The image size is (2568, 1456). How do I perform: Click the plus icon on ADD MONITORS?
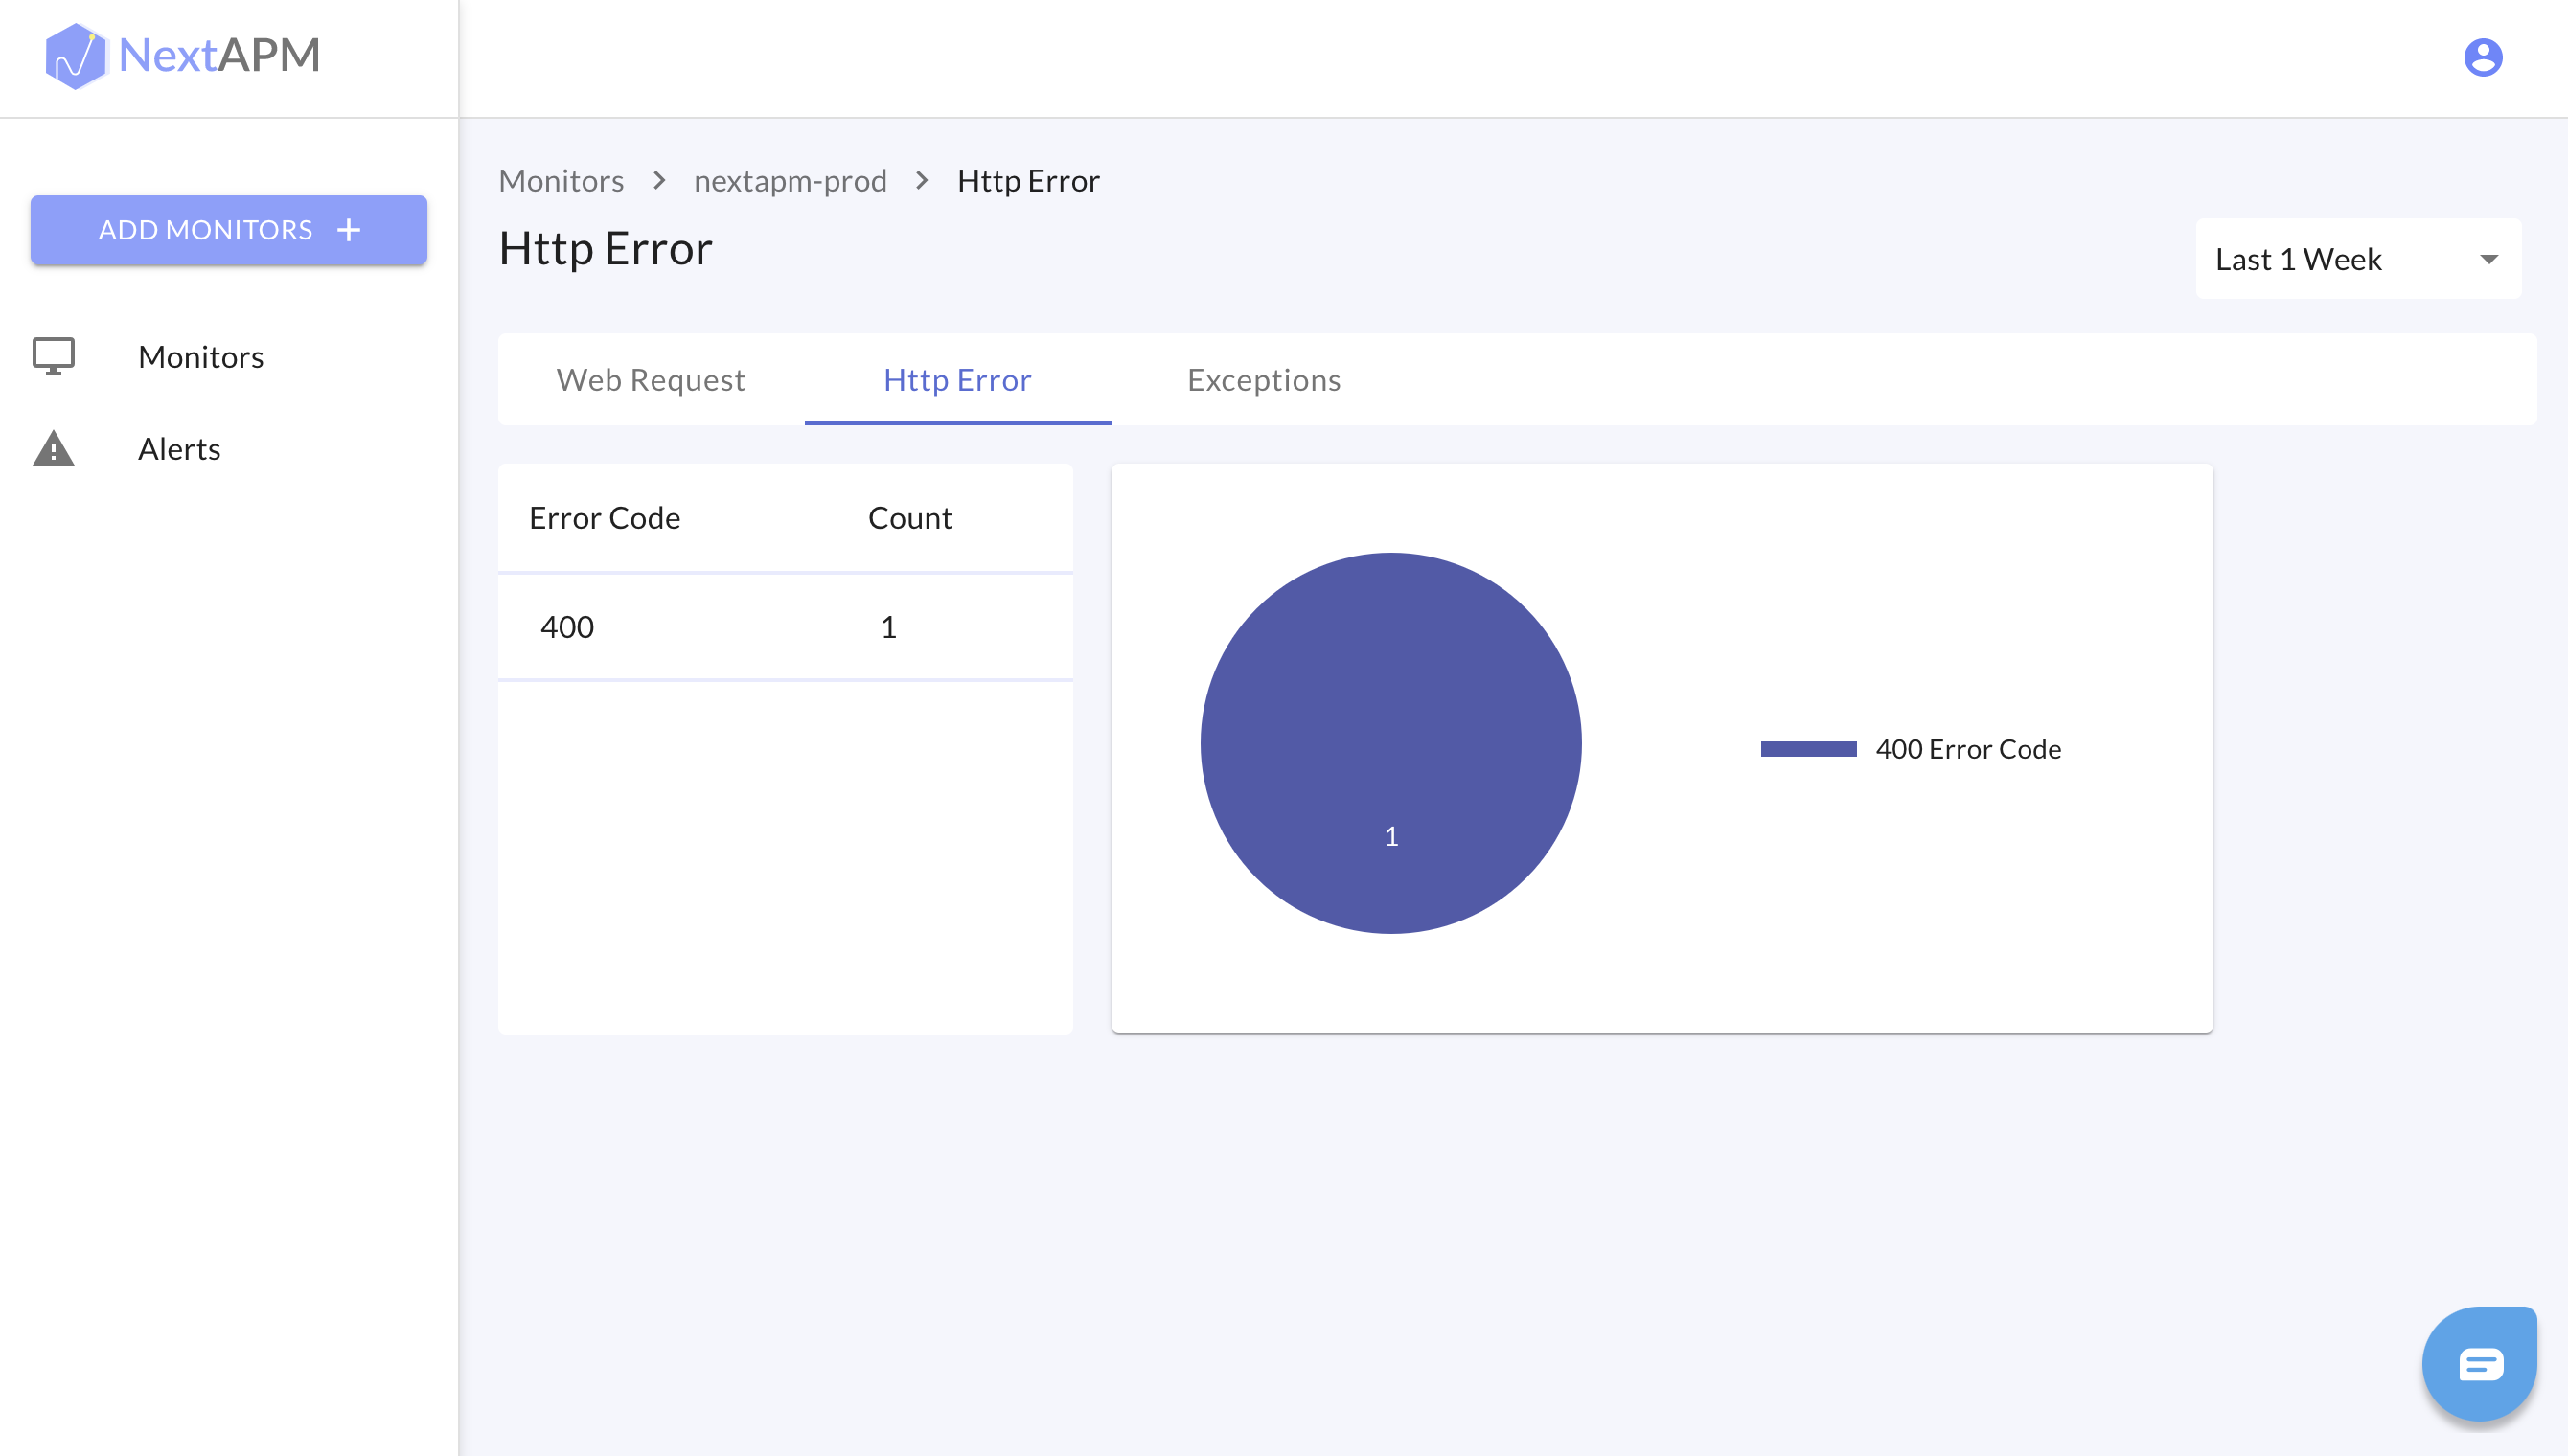pos(348,229)
